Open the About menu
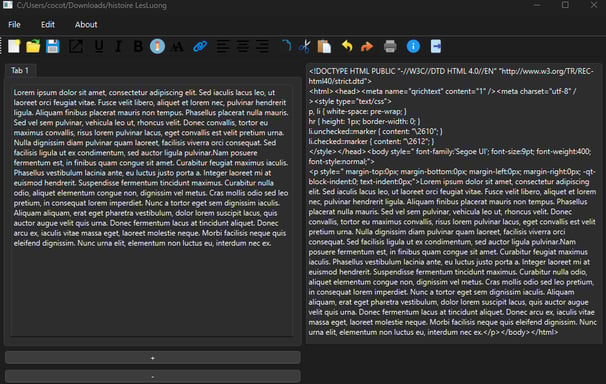Screen dimensions: 606x384 pyautogui.click(x=86, y=24)
